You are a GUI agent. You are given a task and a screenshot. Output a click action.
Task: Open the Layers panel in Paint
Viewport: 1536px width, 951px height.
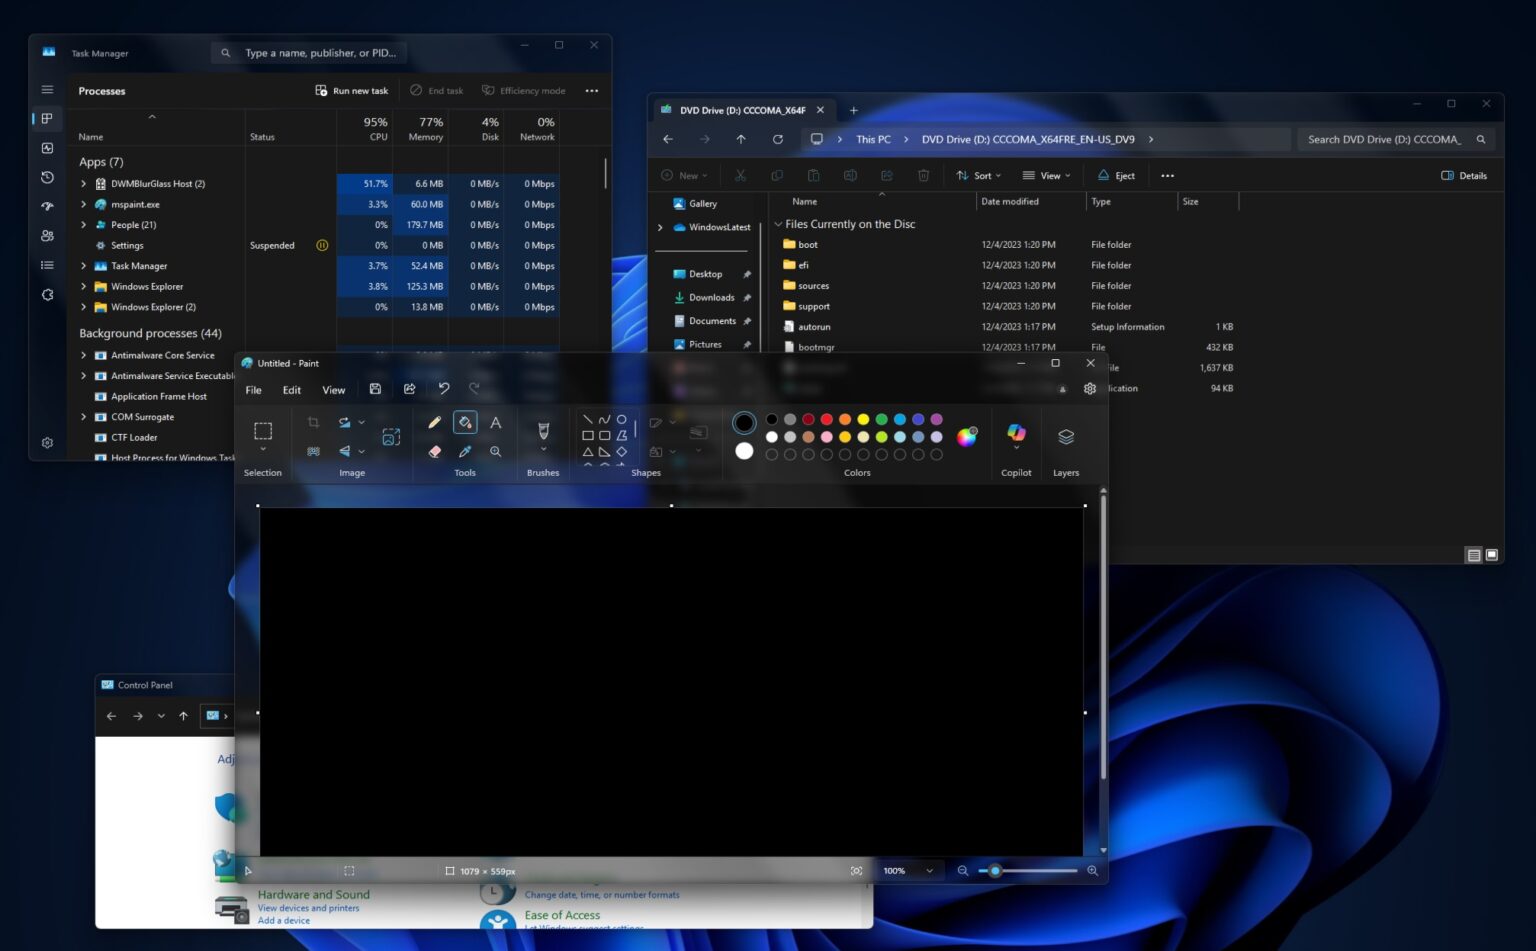point(1065,437)
